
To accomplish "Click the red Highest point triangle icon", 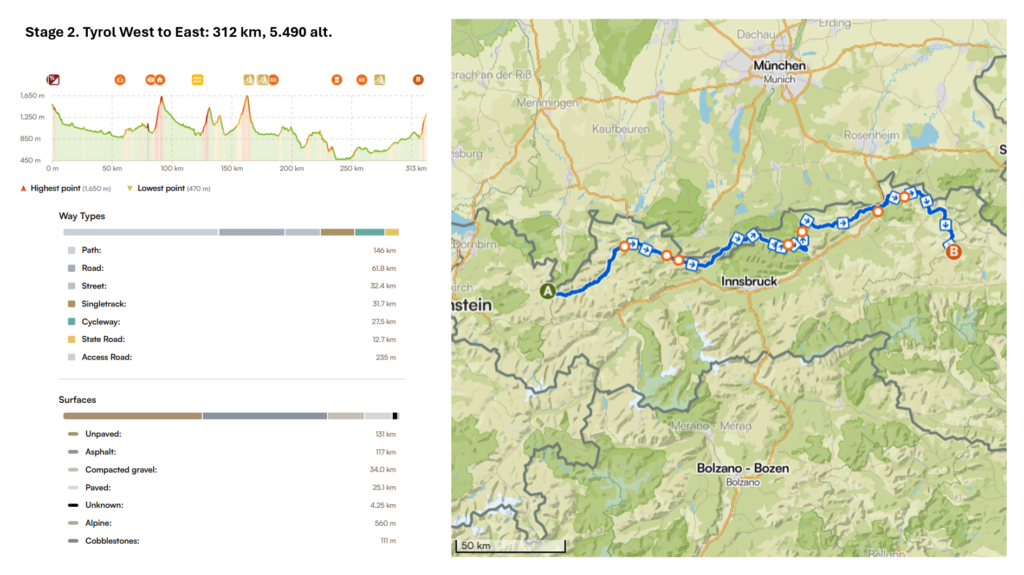I will coord(23,188).
